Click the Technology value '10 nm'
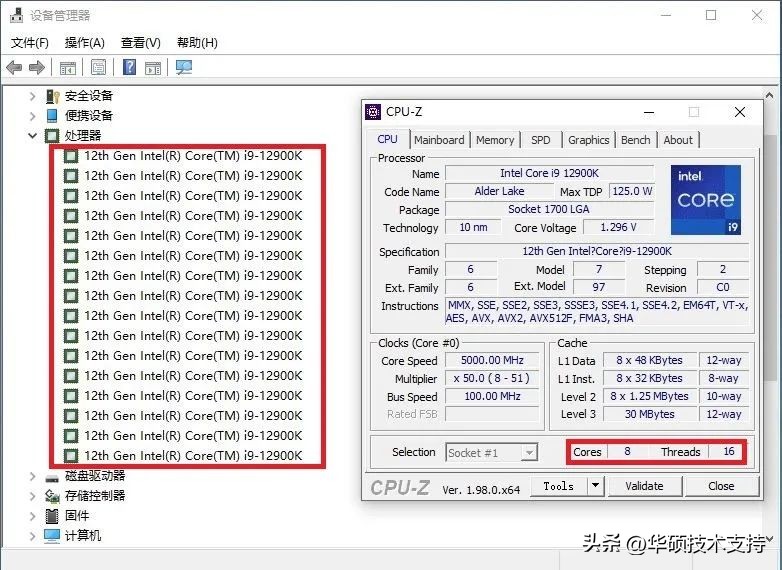 [473, 227]
